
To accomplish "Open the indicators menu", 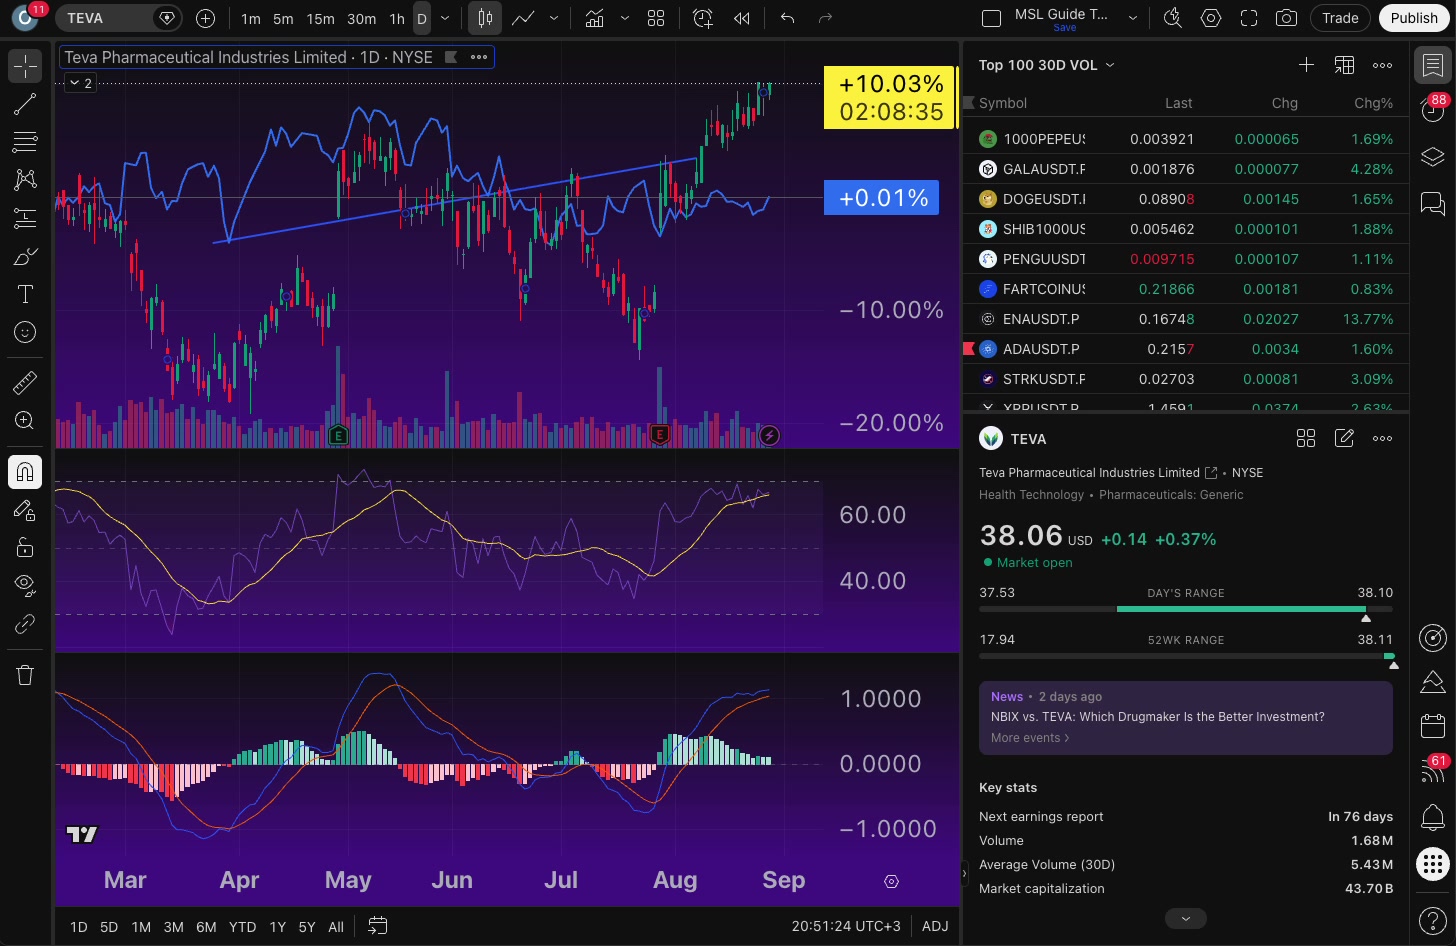I will point(594,18).
